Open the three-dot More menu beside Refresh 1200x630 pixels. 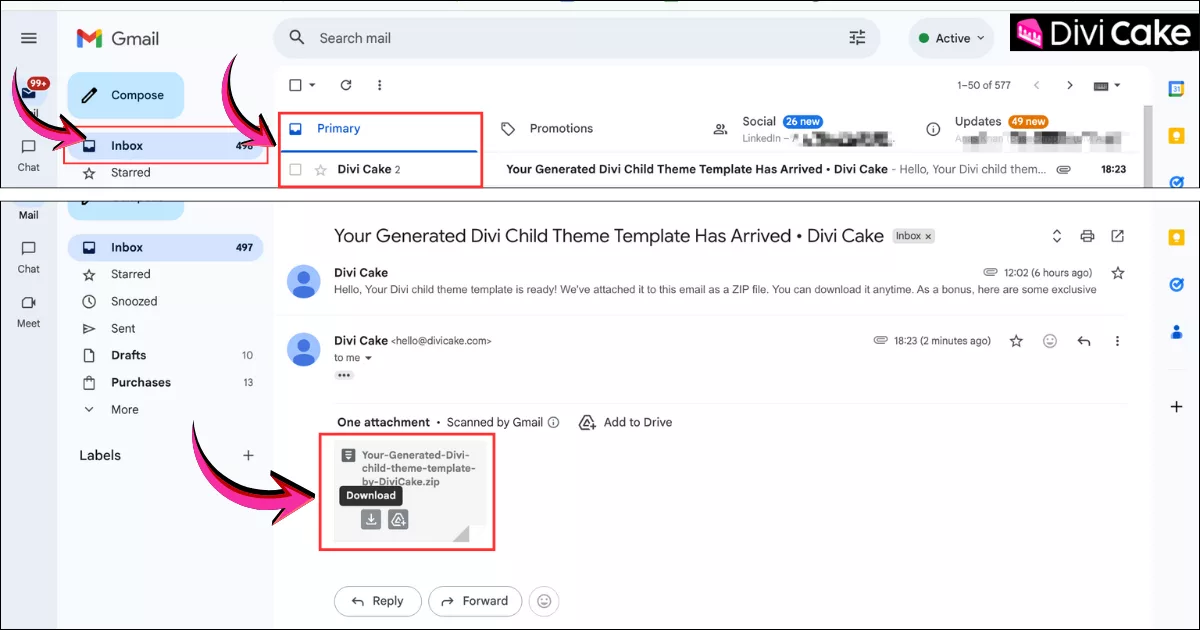pos(379,85)
